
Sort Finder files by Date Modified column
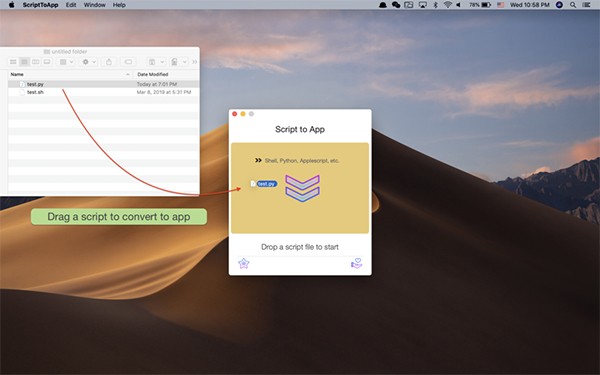[x=166, y=74]
